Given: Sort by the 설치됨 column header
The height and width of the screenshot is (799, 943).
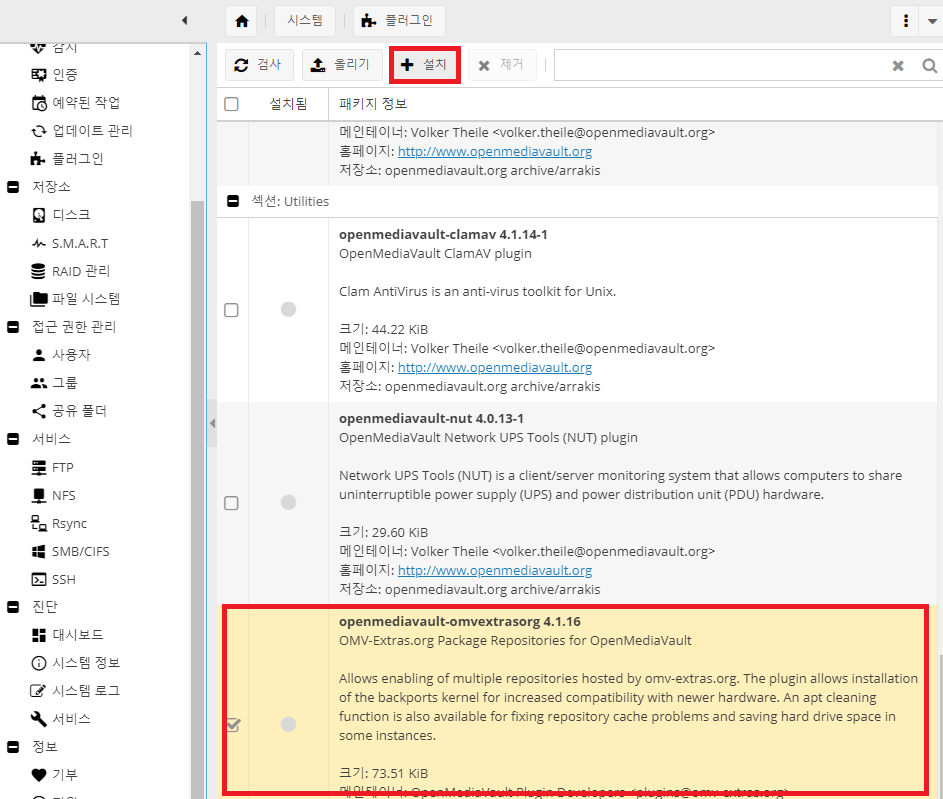Looking at the screenshot, I should [288, 104].
